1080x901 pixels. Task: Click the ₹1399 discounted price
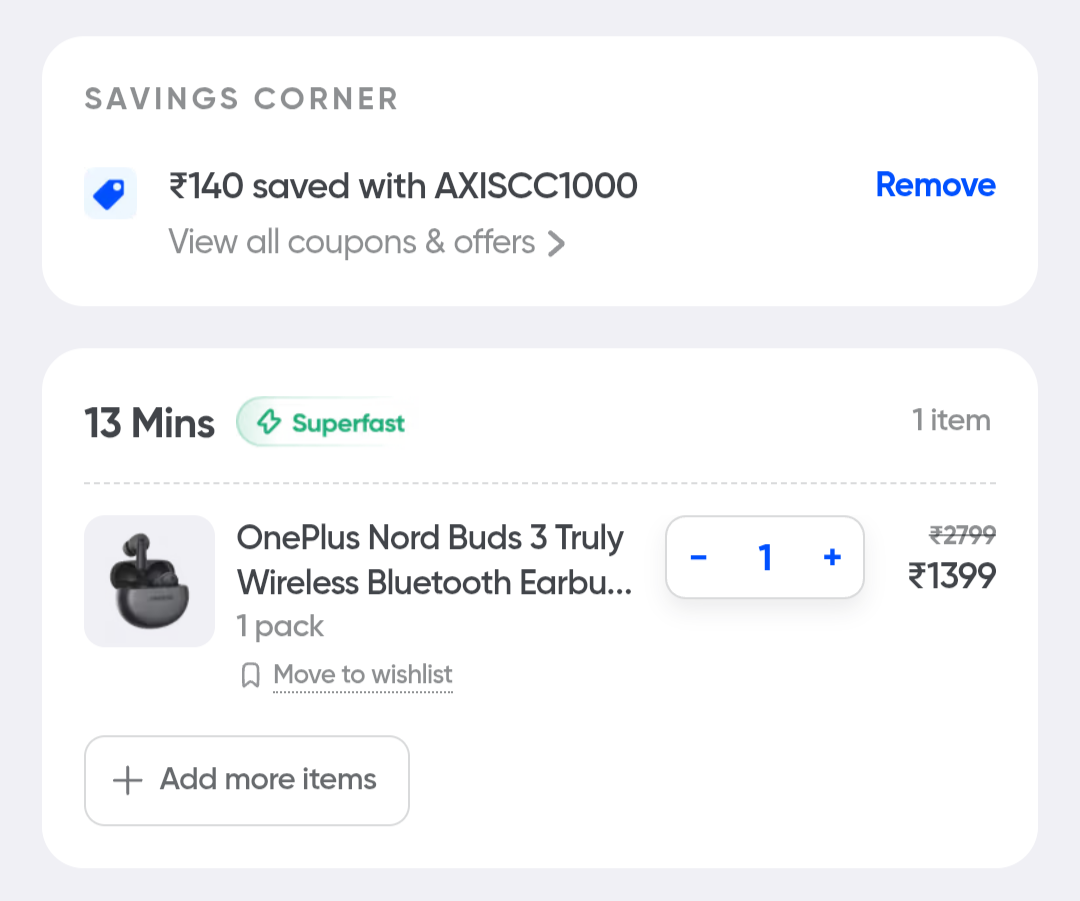click(x=951, y=576)
